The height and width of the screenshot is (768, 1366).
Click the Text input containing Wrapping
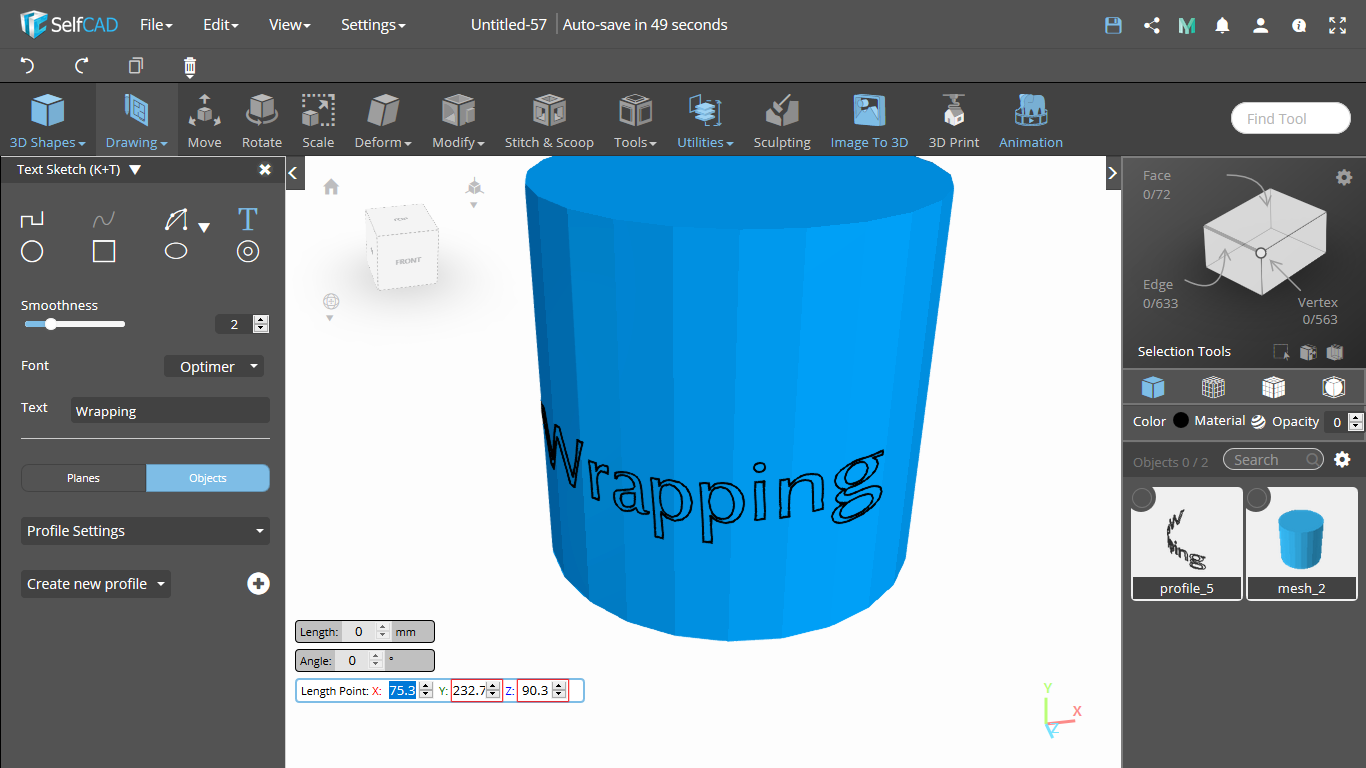click(x=171, y=411)
